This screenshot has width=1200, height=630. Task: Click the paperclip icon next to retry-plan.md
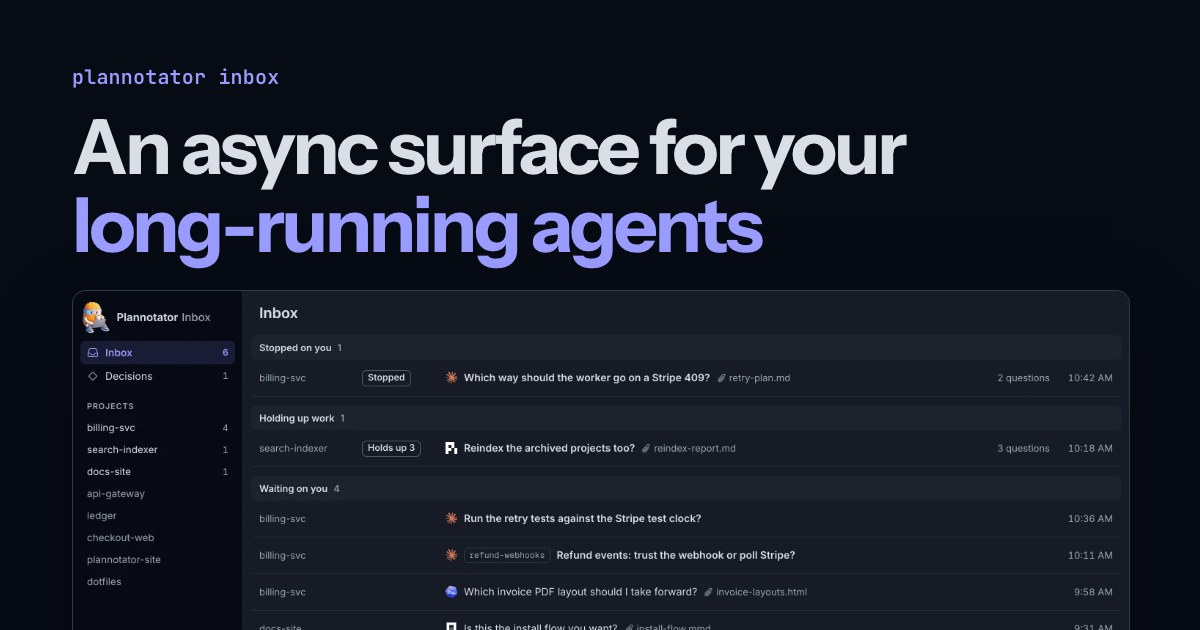[721, 378]
